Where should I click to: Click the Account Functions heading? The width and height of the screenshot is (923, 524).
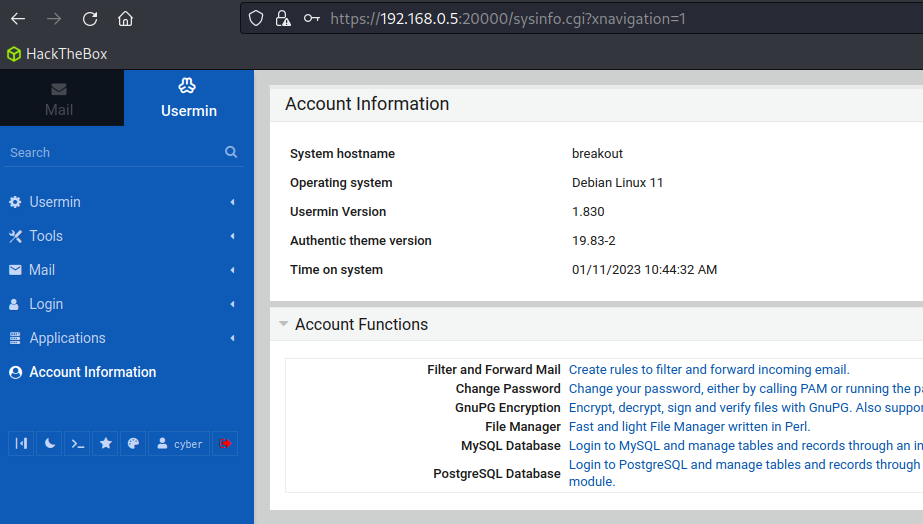pyautogui.click(x=361, y=324)
